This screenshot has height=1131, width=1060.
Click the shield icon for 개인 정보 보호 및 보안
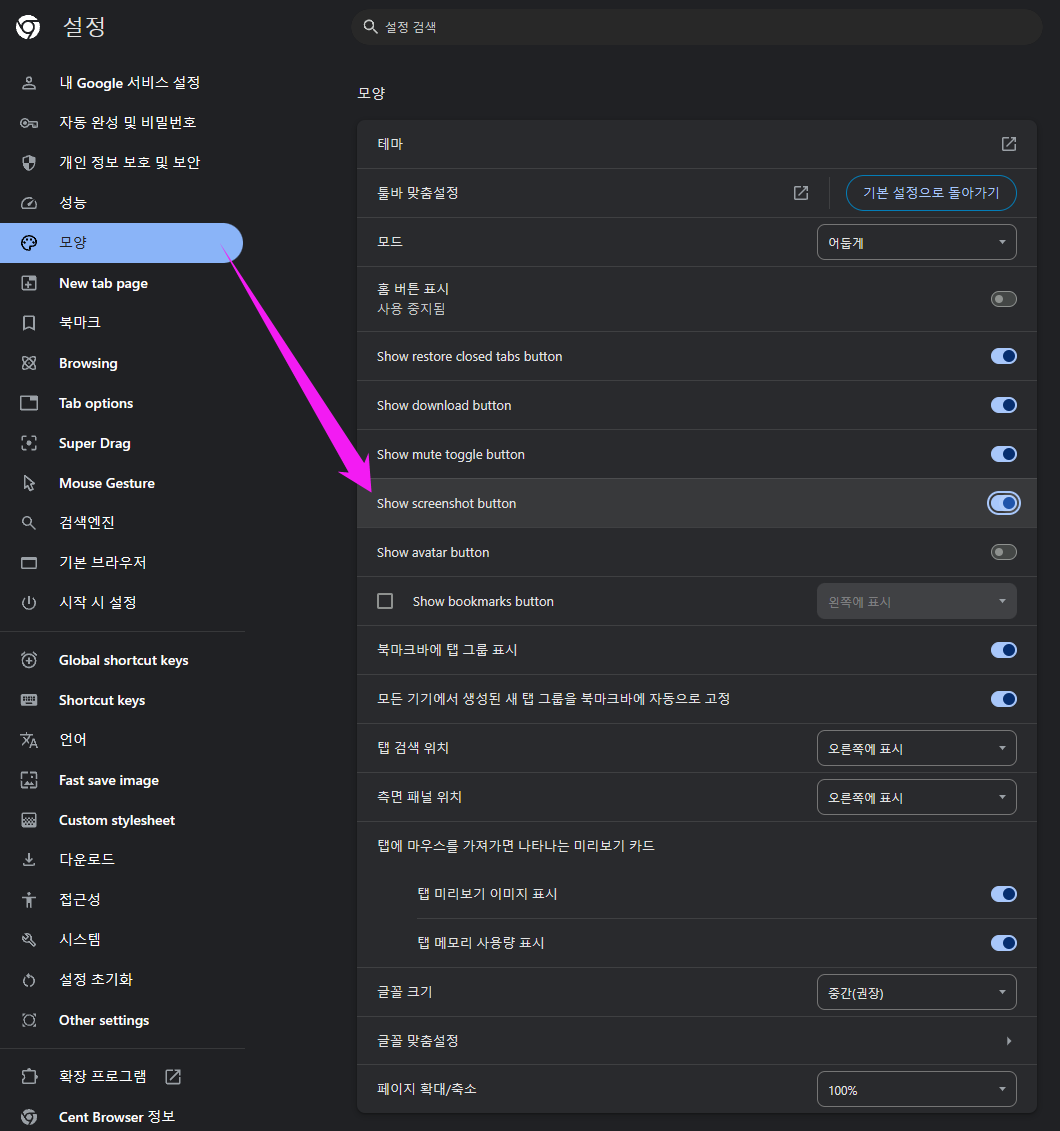[29, 163]
